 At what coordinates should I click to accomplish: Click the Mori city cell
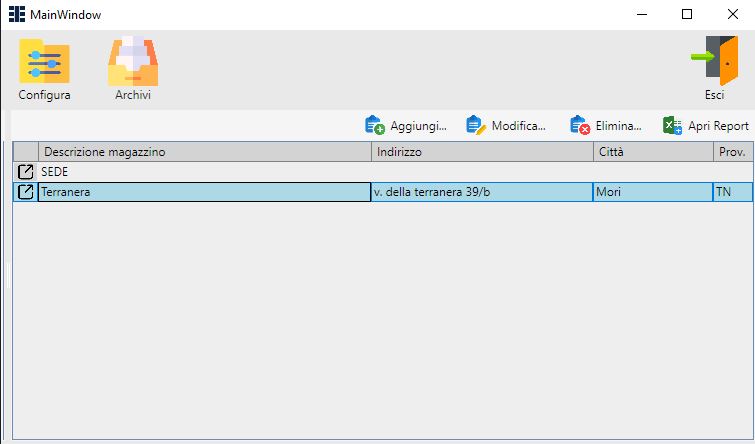click(652, 192)
